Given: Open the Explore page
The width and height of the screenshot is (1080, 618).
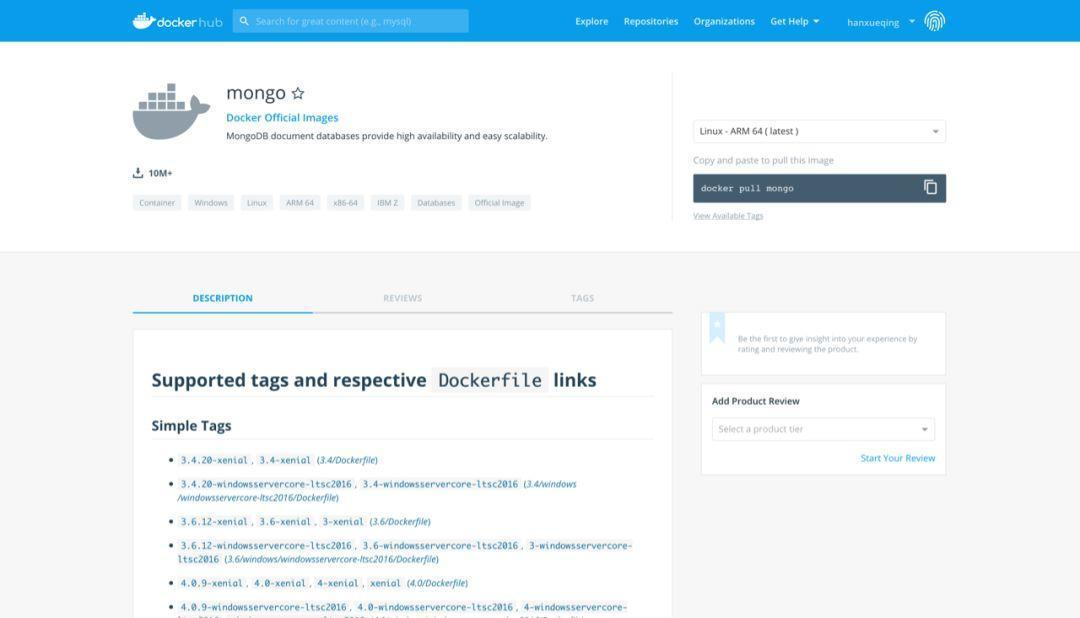Looking at the screenshot, I should pyautogui.click(x=592, y=21).
